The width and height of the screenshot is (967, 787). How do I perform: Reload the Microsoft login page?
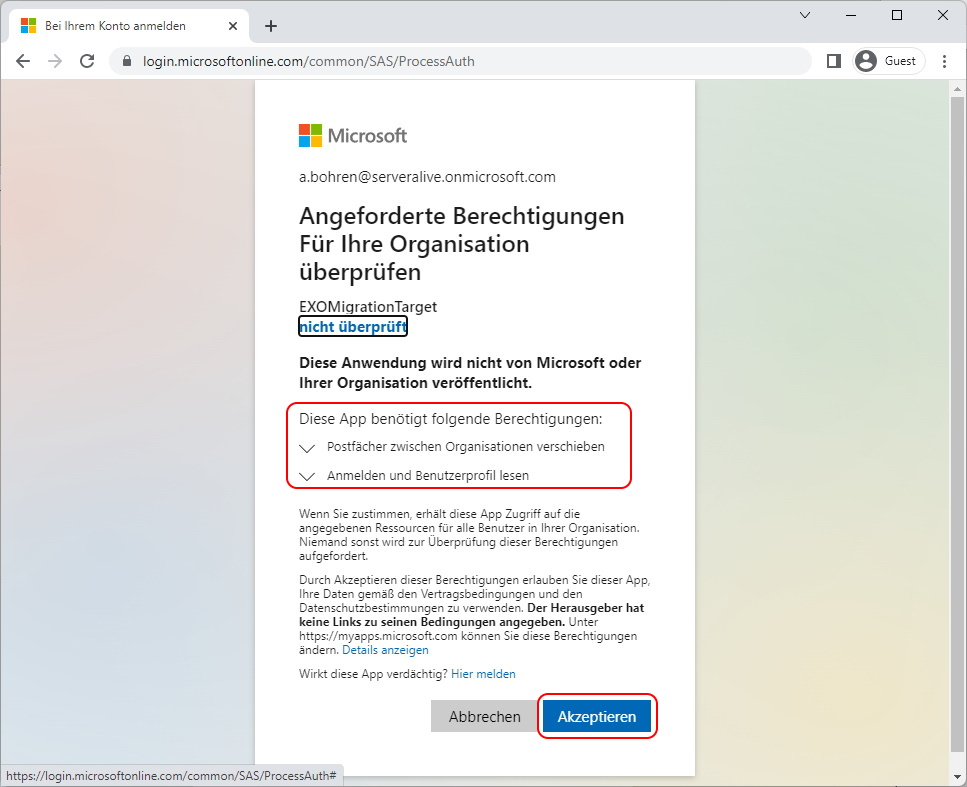87,61
